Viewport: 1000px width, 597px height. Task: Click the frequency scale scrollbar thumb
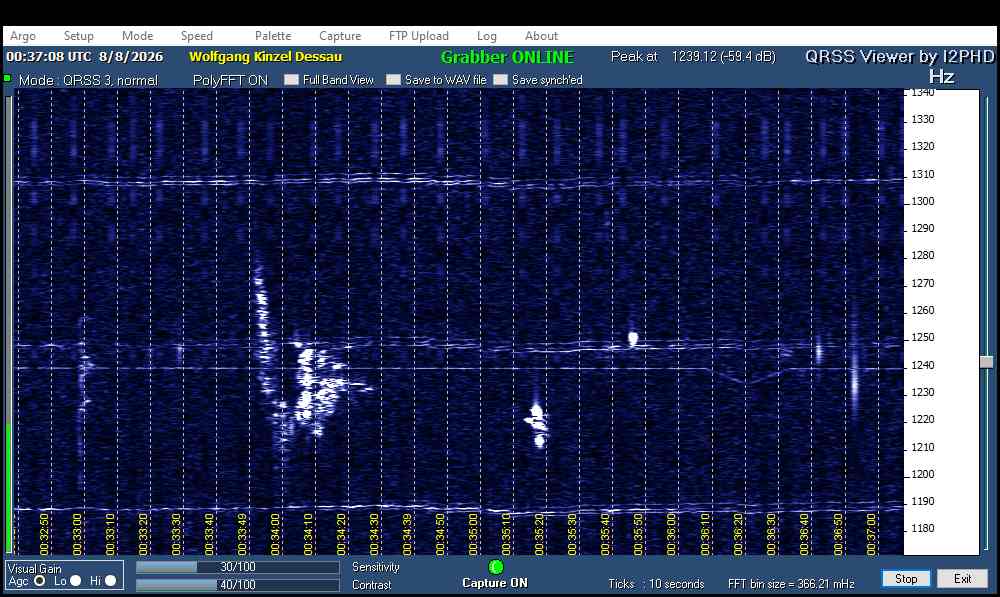986,362
